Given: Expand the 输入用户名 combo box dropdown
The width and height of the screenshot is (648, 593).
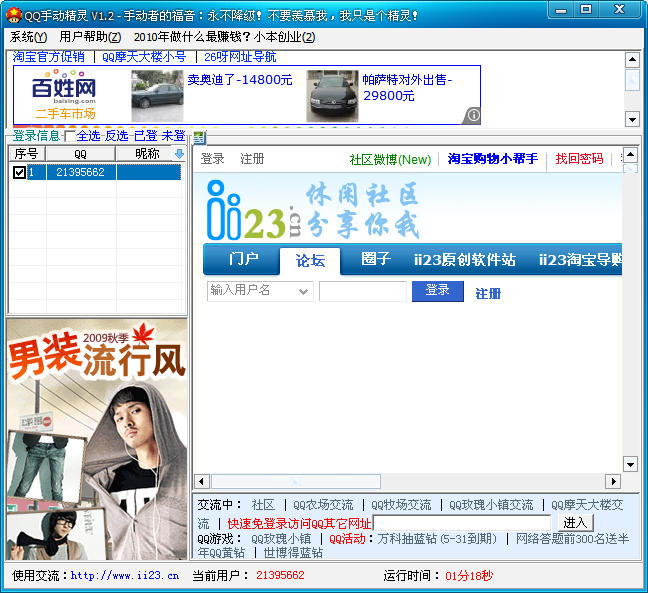Looking at the screenshot, I should tap(303, 291).
